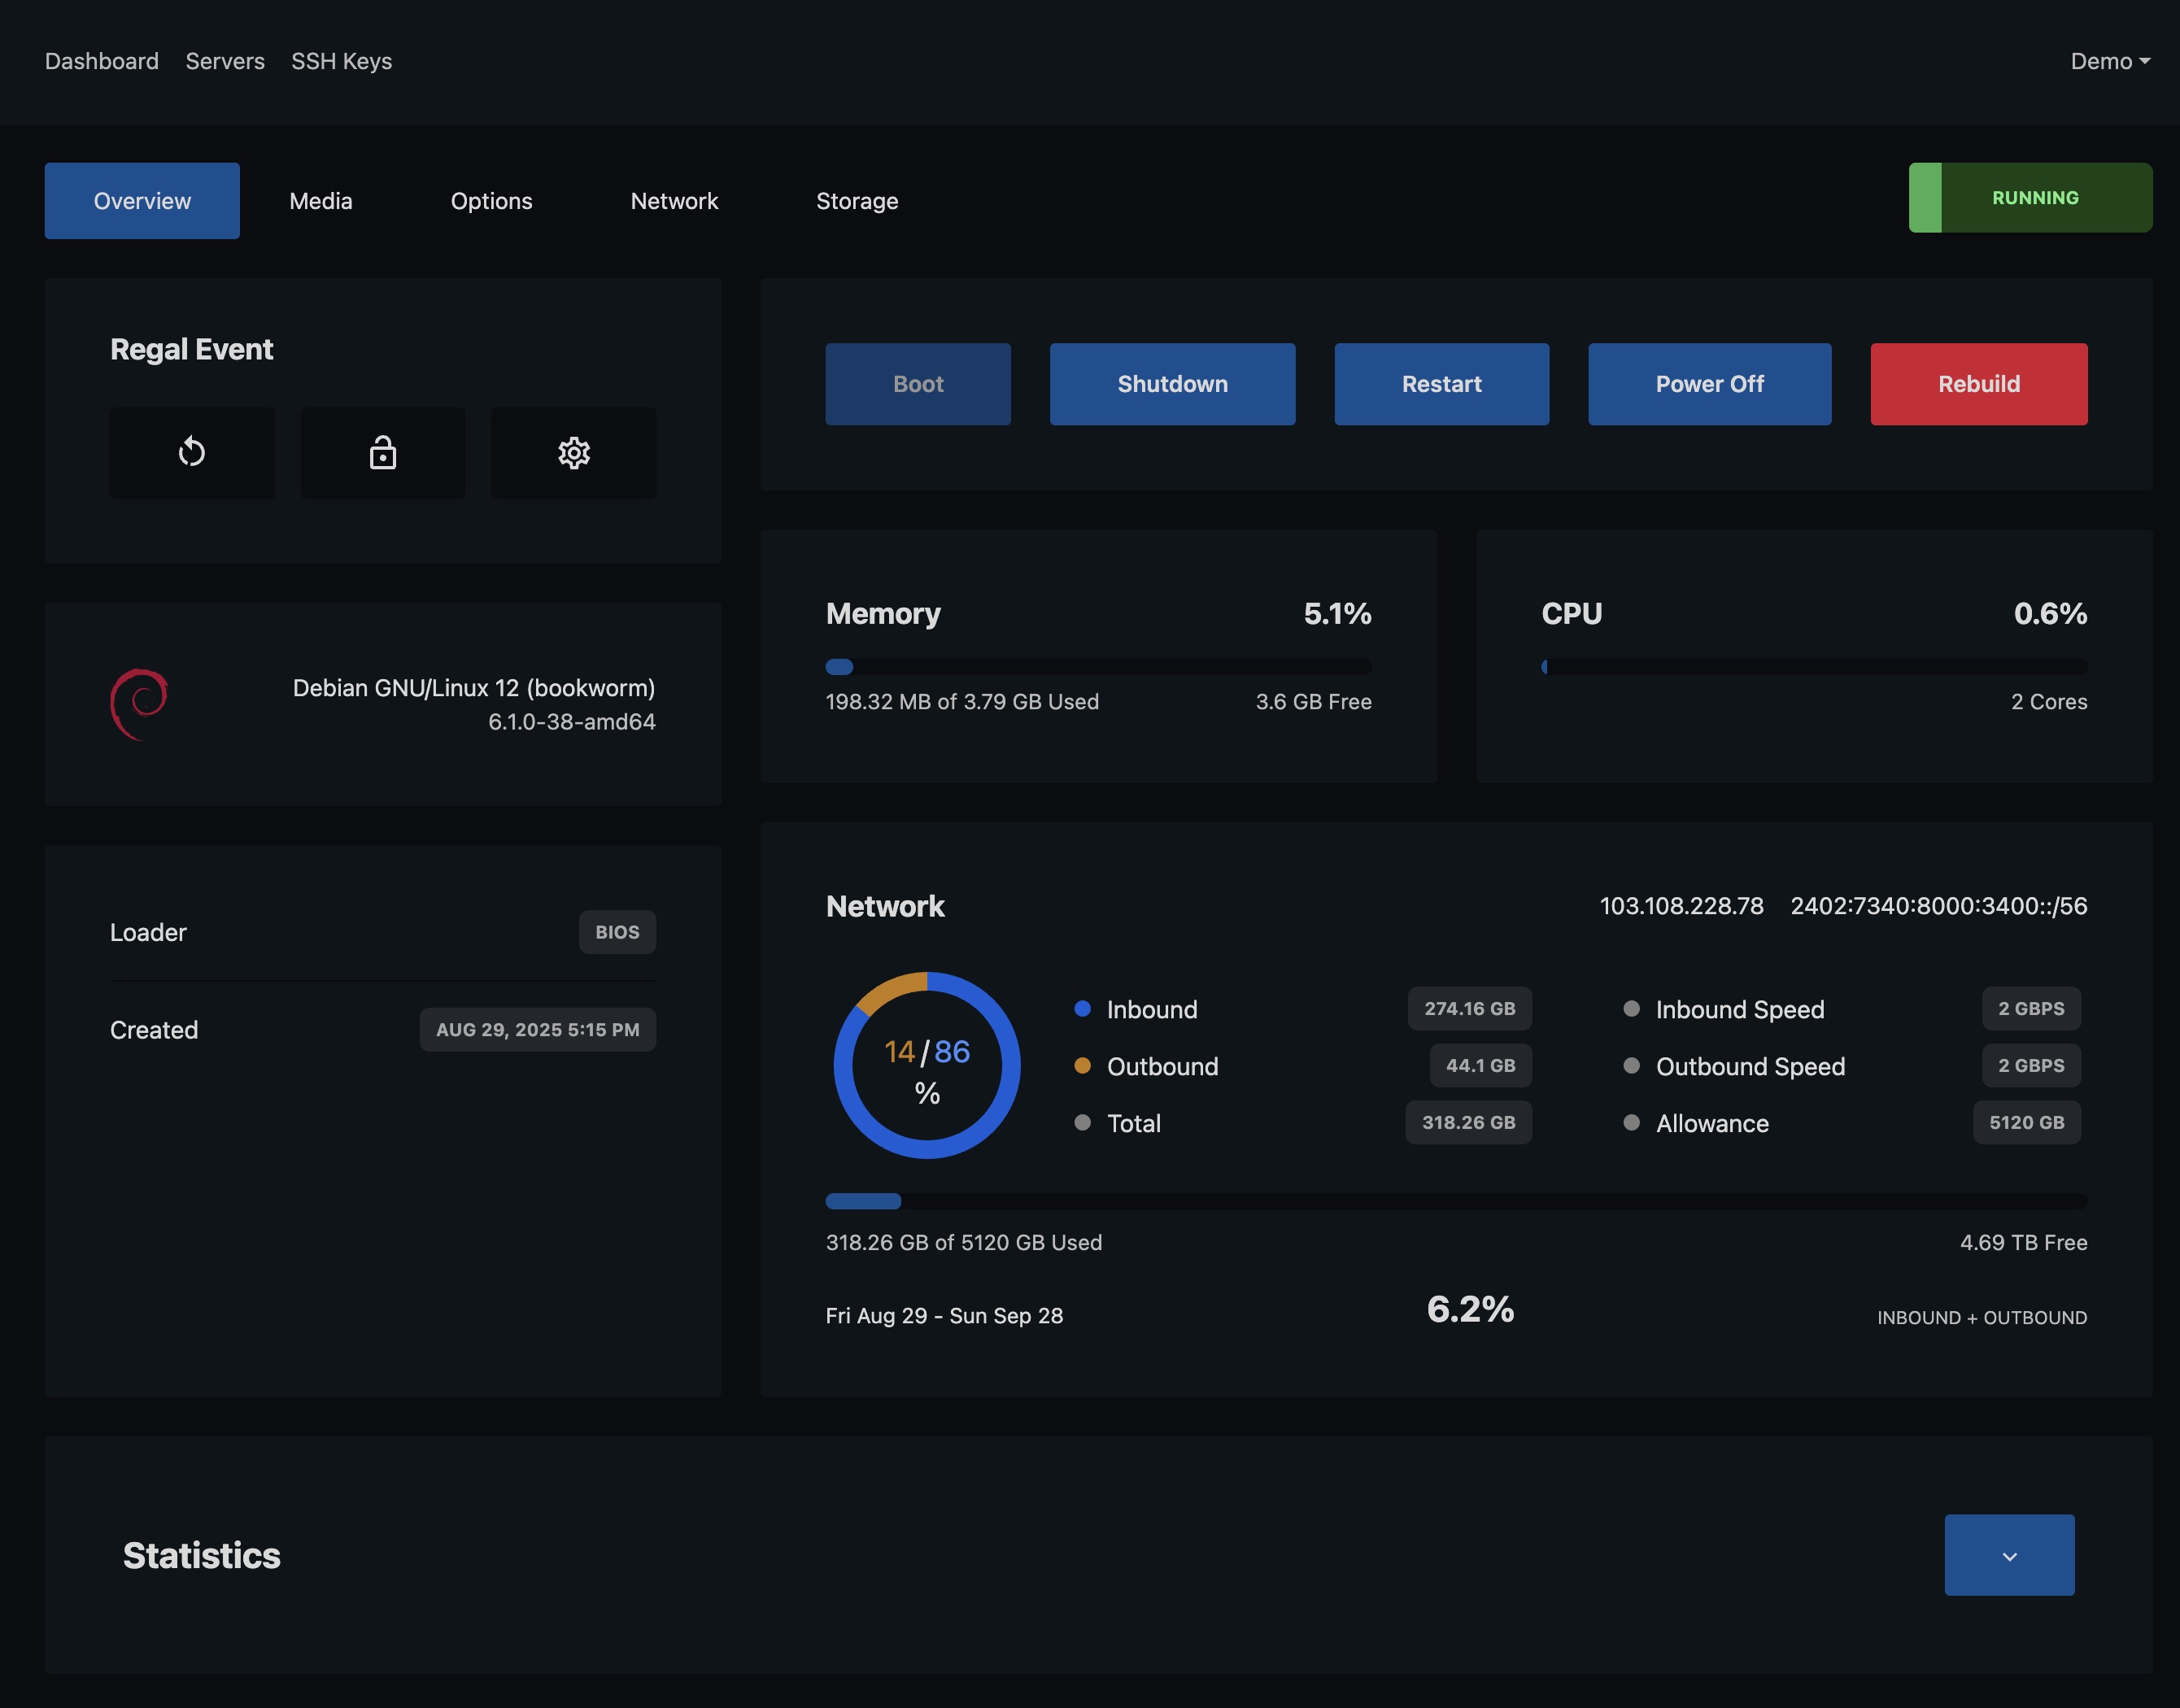
Task: Switch to the Media tab
Action: [x=321, y=201]
